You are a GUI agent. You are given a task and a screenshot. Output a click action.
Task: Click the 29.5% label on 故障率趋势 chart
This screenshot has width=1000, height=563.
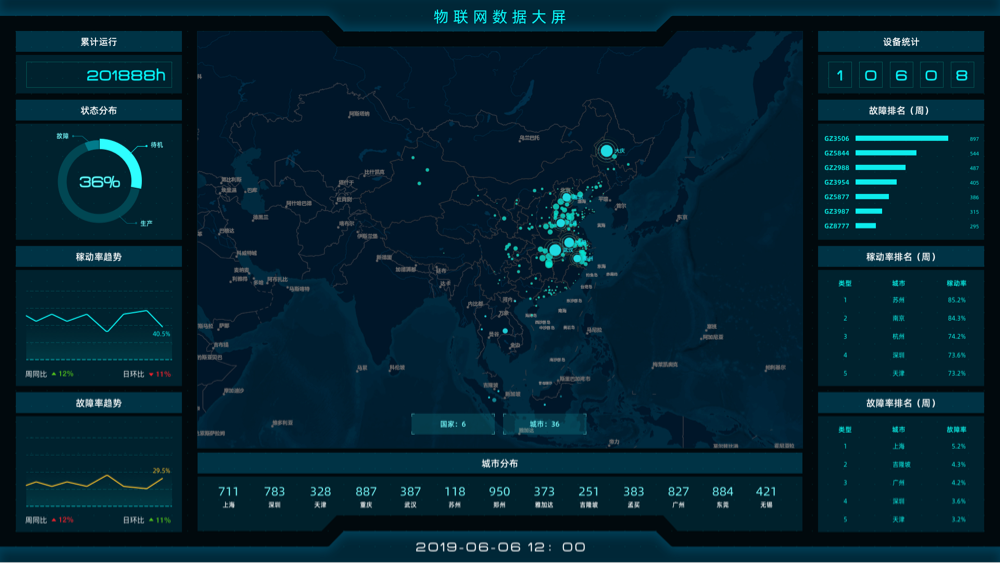tap(161, 470)
